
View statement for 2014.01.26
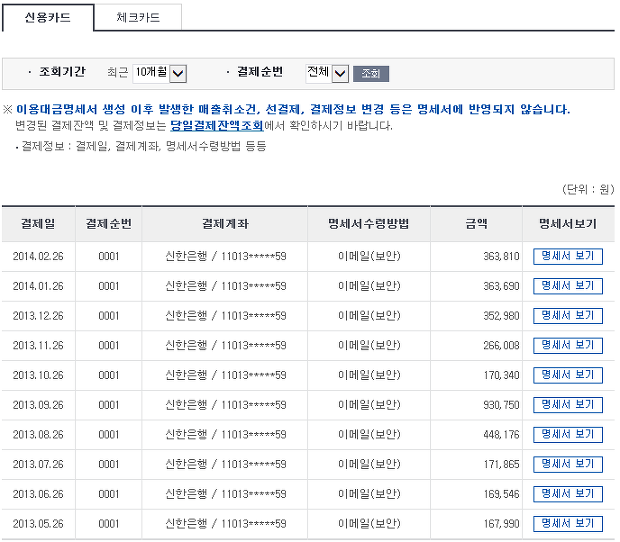pyautogui.click(x=567, y=286)
